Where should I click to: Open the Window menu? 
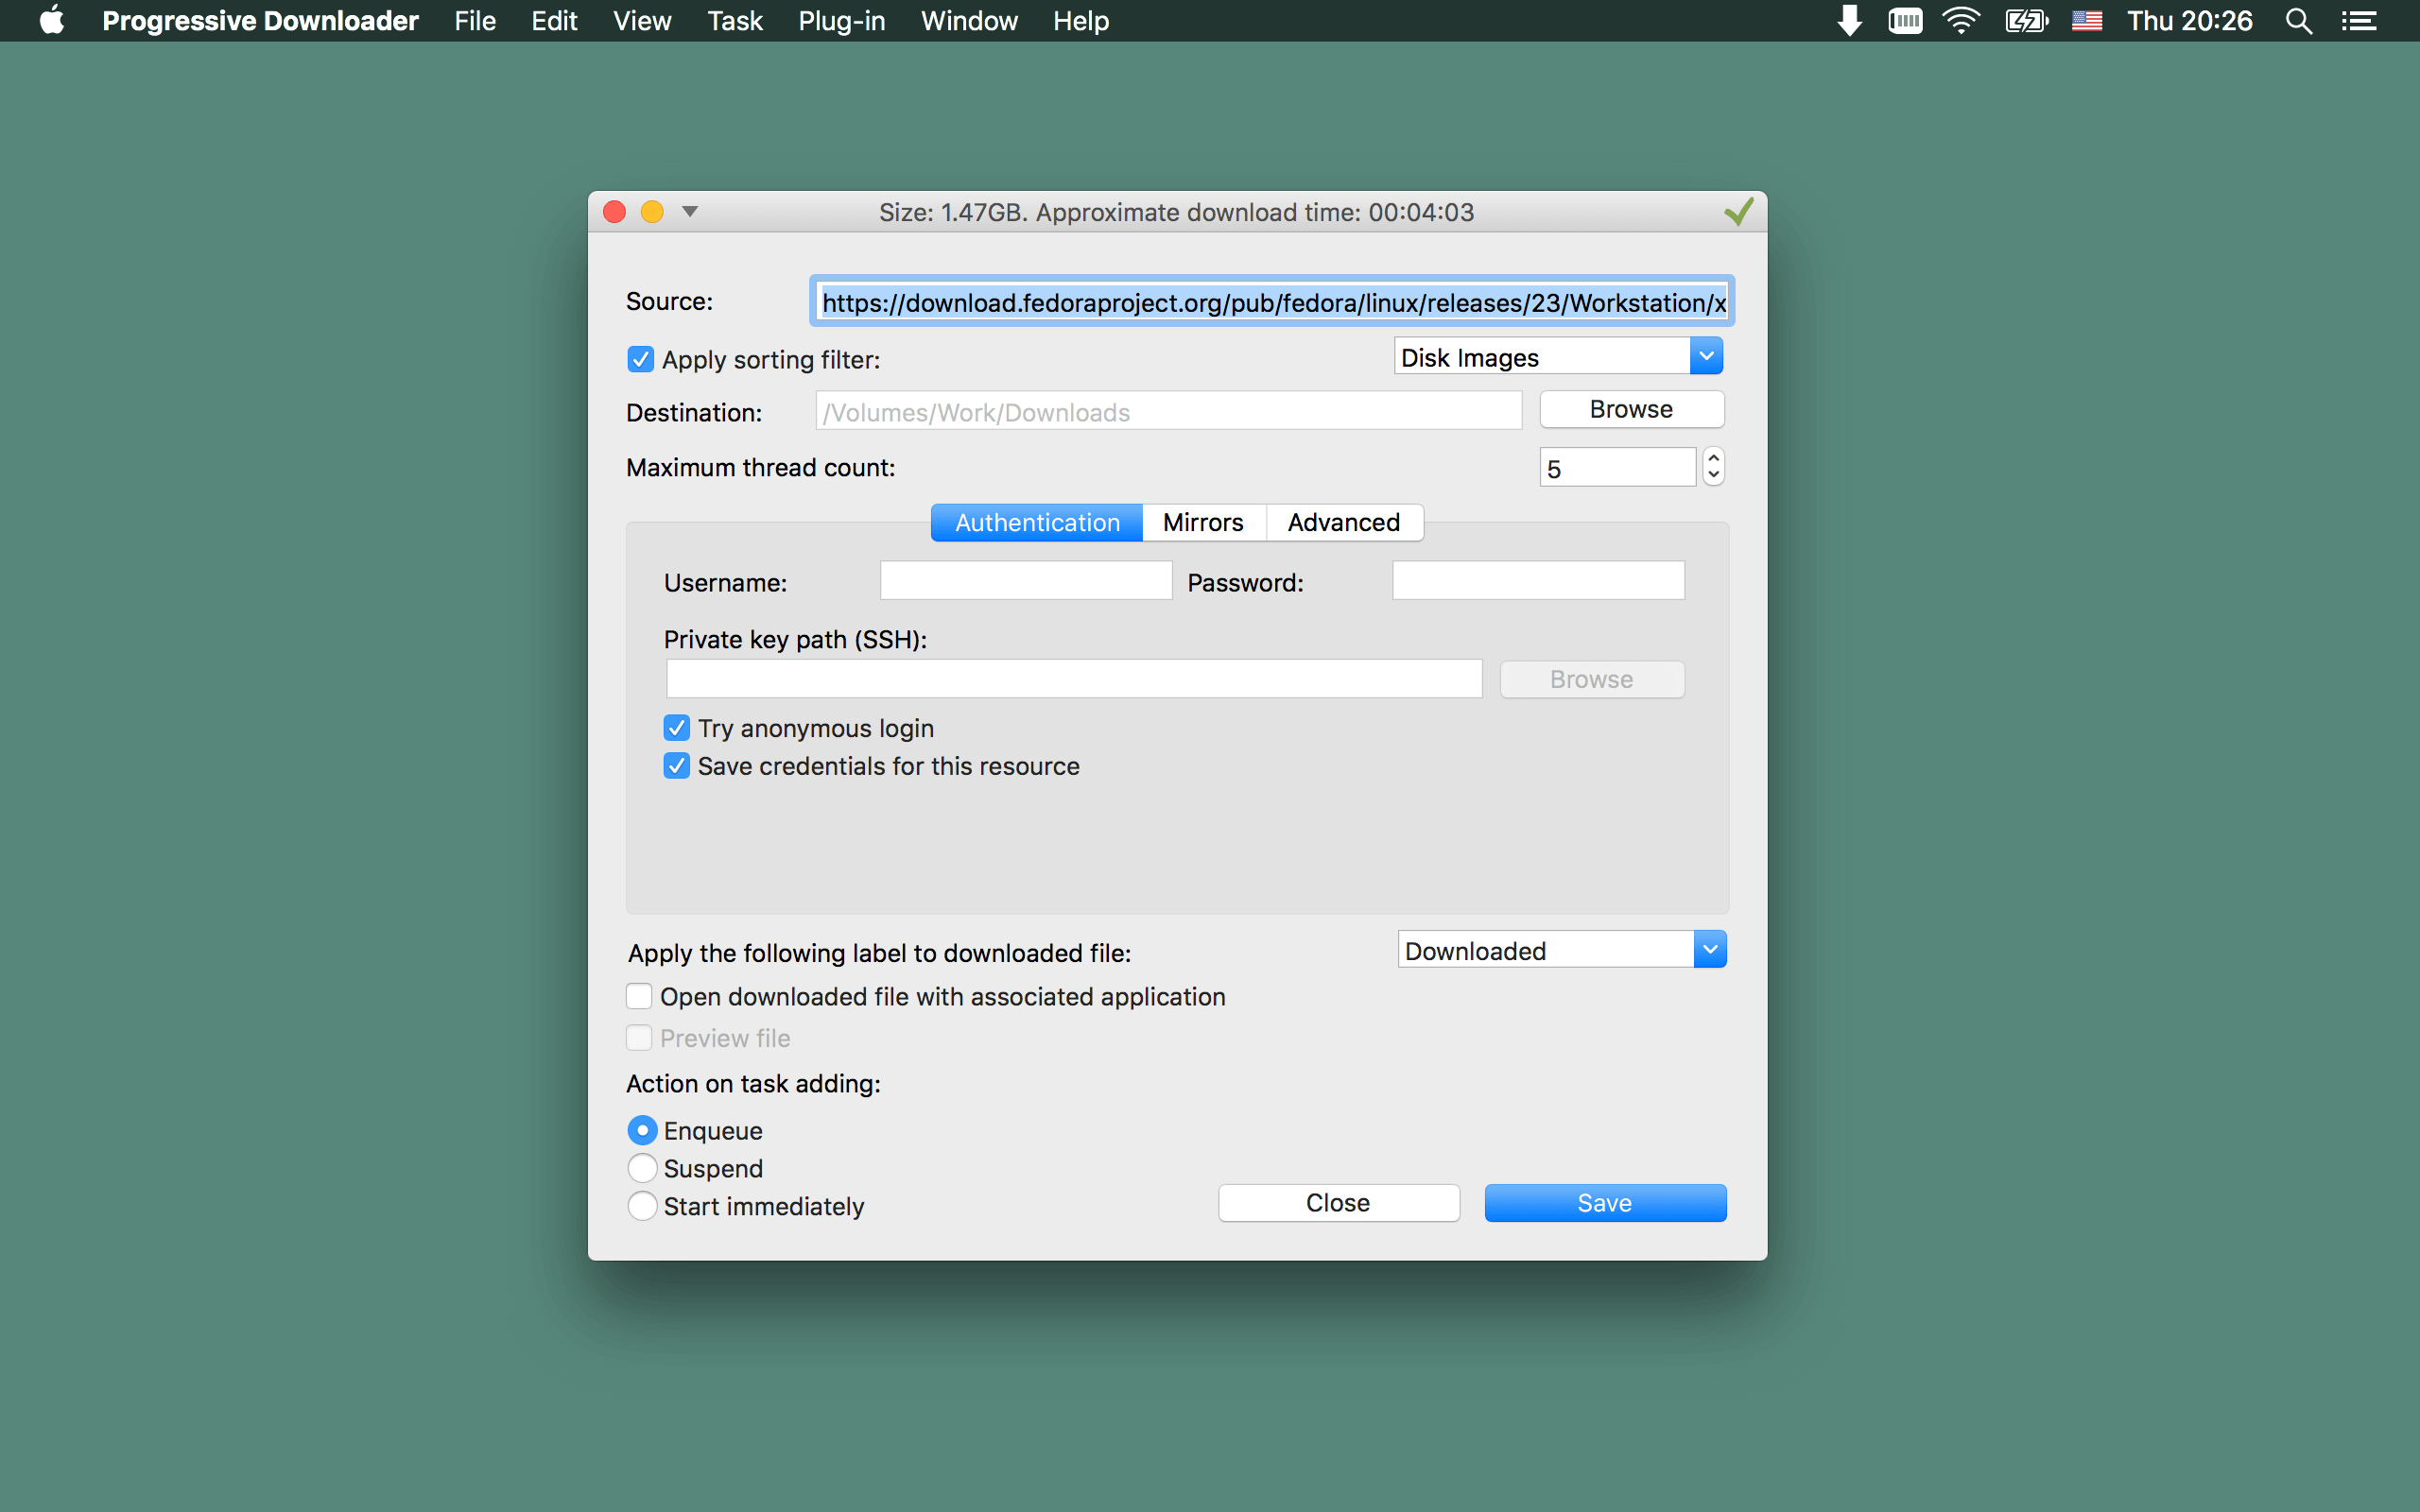[x=969, y=20]
